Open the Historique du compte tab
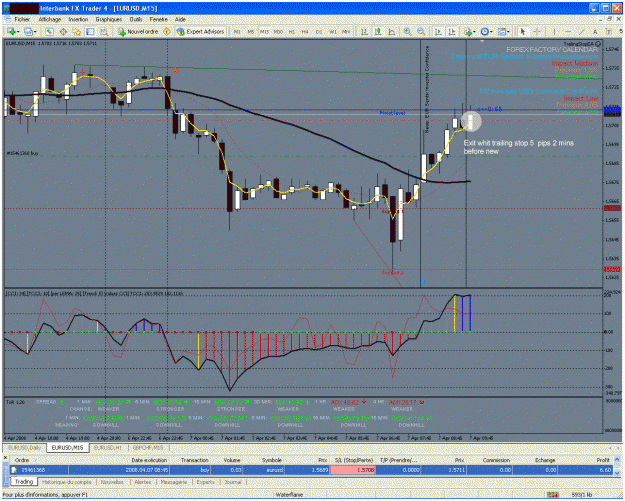625x501 pixels. [67, 482]
